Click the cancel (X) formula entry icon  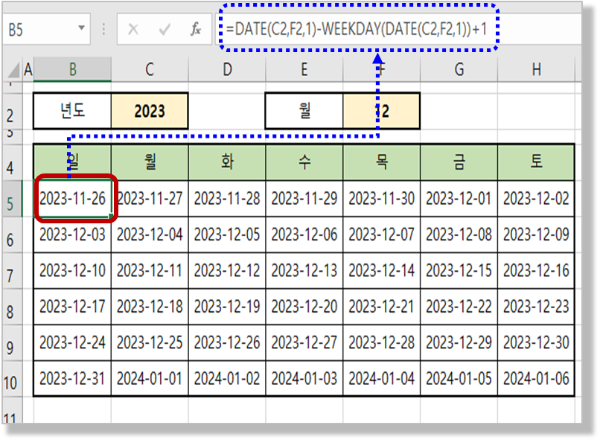(x=133, y=29)
